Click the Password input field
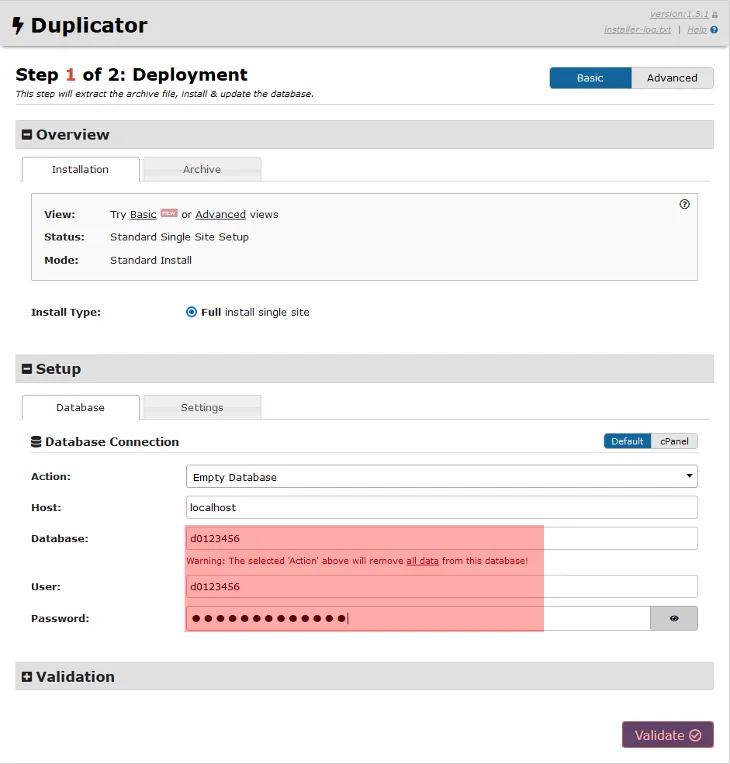Image resolution: width=730 pixels, height=764 pixels. (x=418, y=618)
